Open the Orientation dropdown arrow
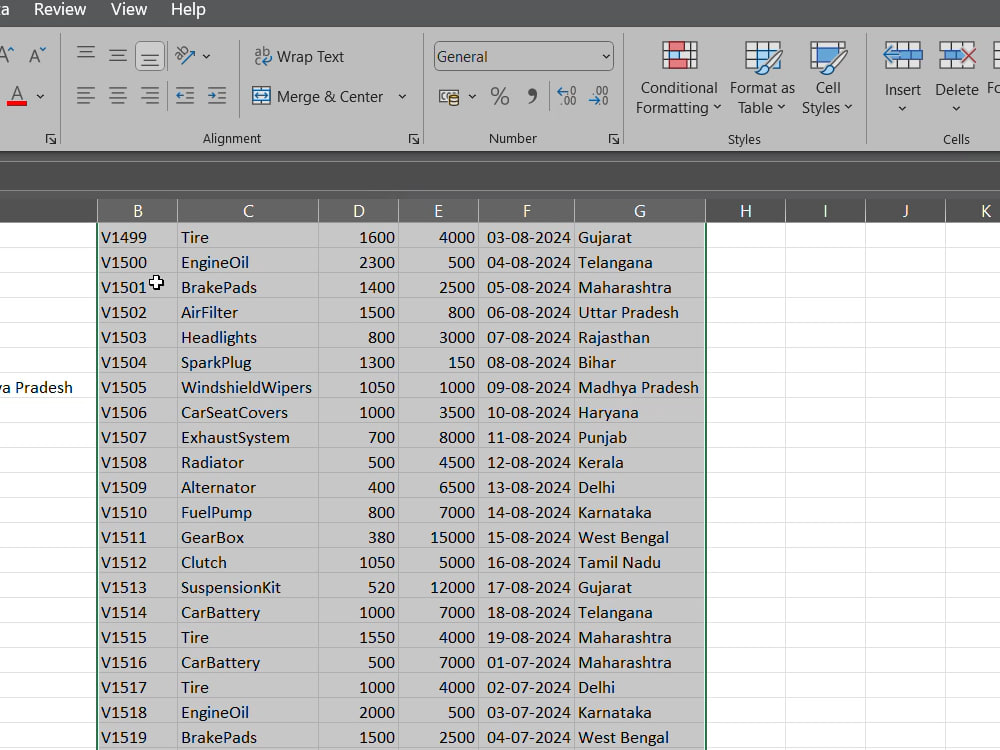1000x750 pixels. coord(207,57)
